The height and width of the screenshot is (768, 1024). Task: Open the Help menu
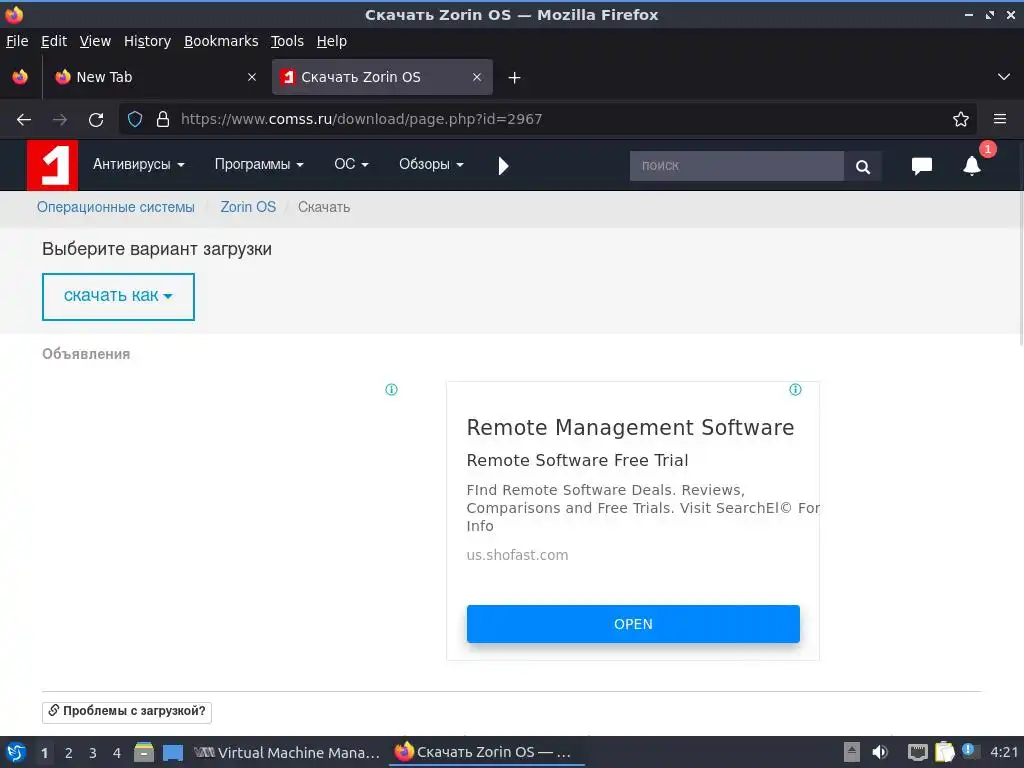(332, 41)
